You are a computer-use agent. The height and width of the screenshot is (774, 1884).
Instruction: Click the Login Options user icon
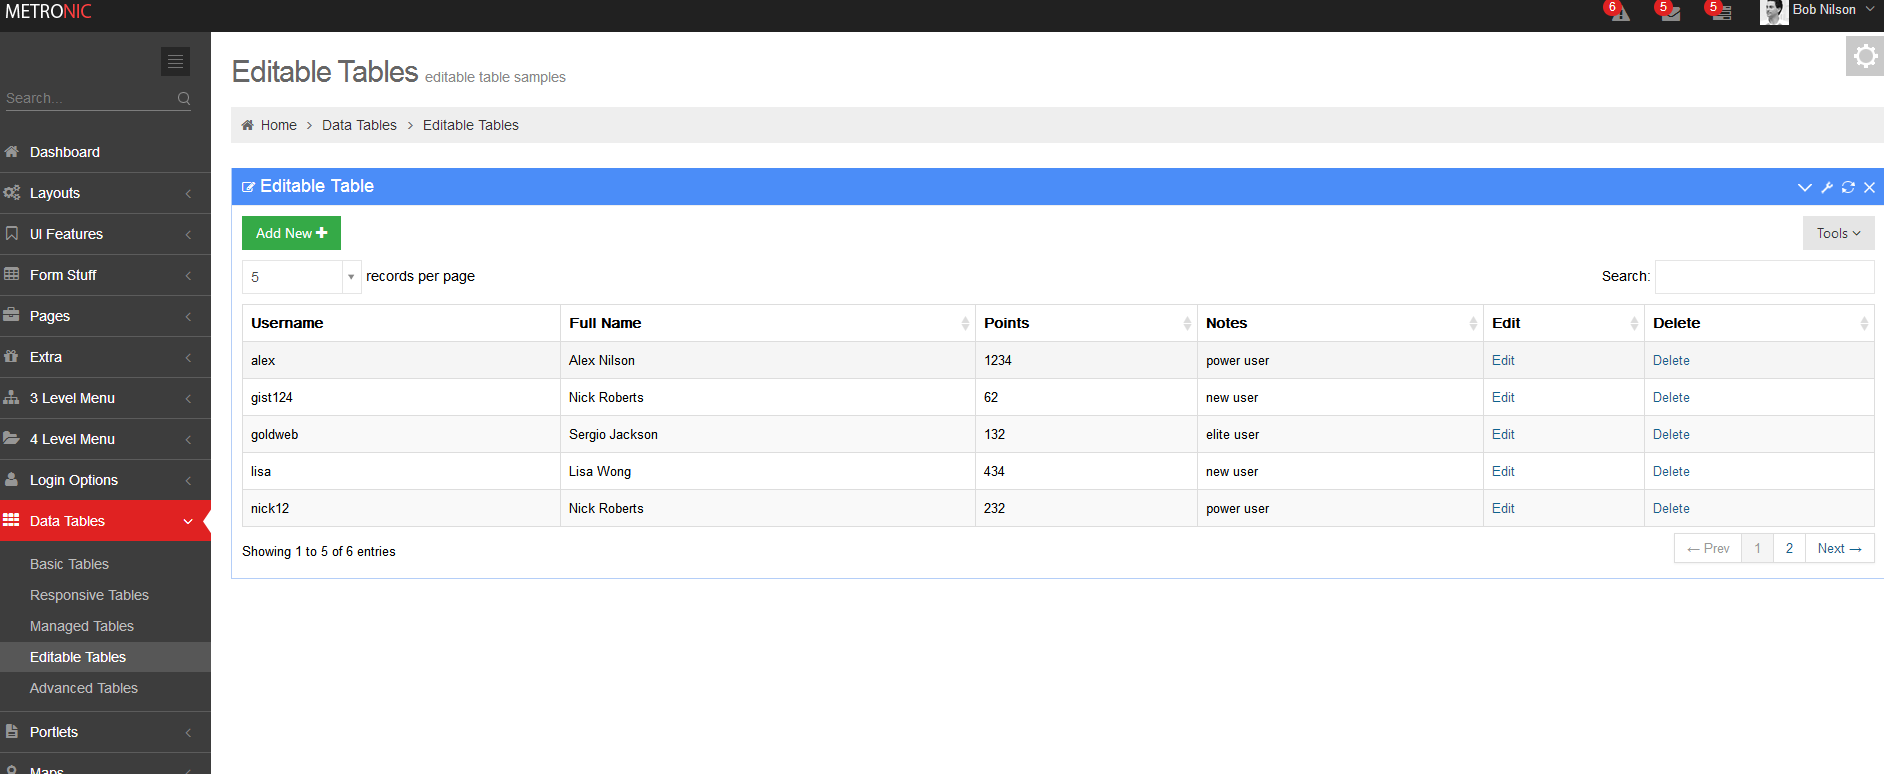(x=12, y=480)
